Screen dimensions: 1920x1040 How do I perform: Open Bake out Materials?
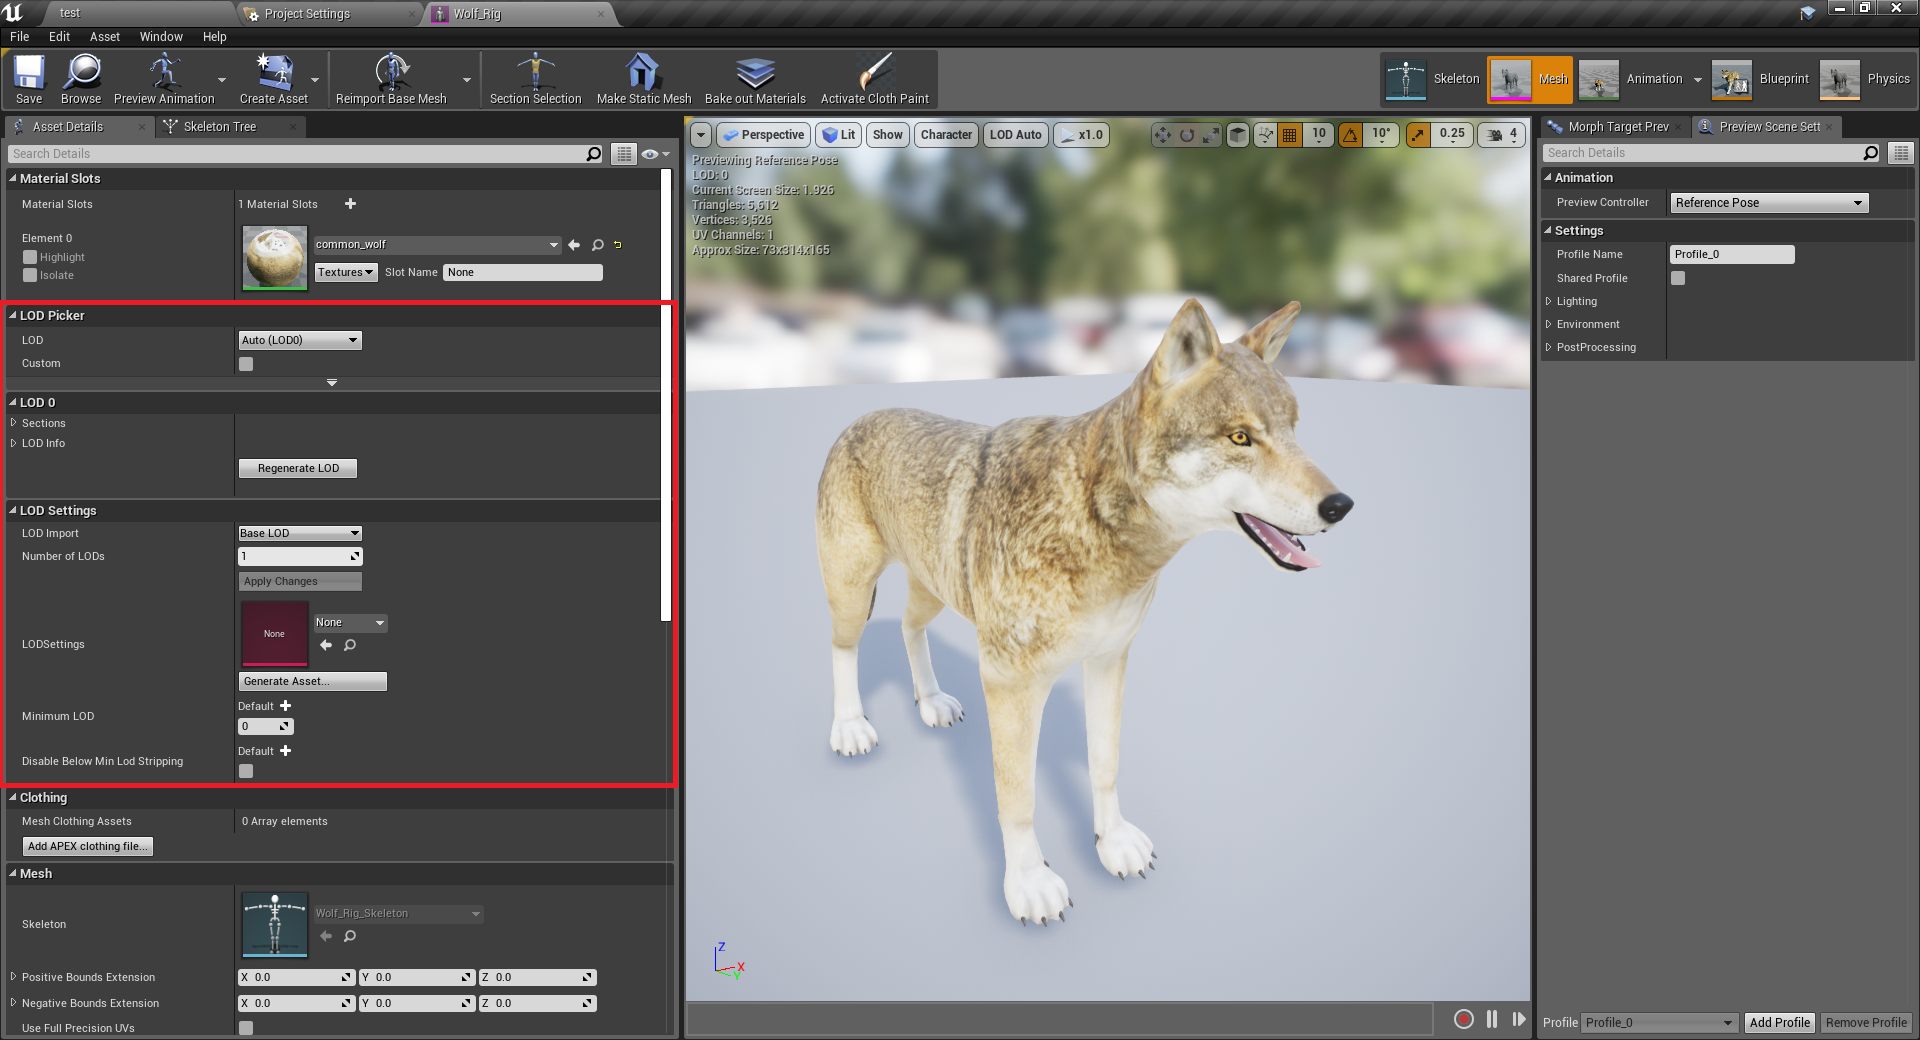[x=755, y=79]
